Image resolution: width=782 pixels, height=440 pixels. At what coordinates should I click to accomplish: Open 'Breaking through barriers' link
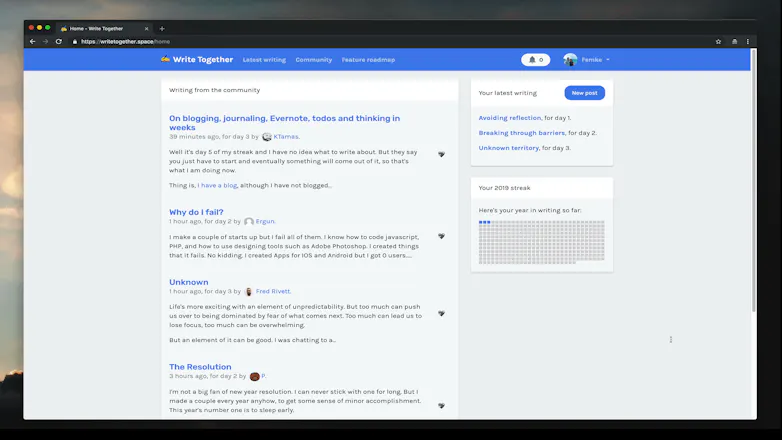[x=522, y=133]
